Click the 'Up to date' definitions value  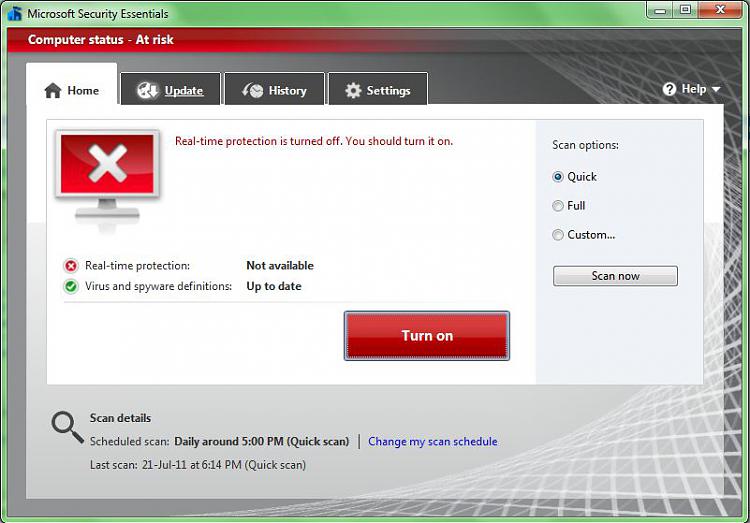coord(274,286)
